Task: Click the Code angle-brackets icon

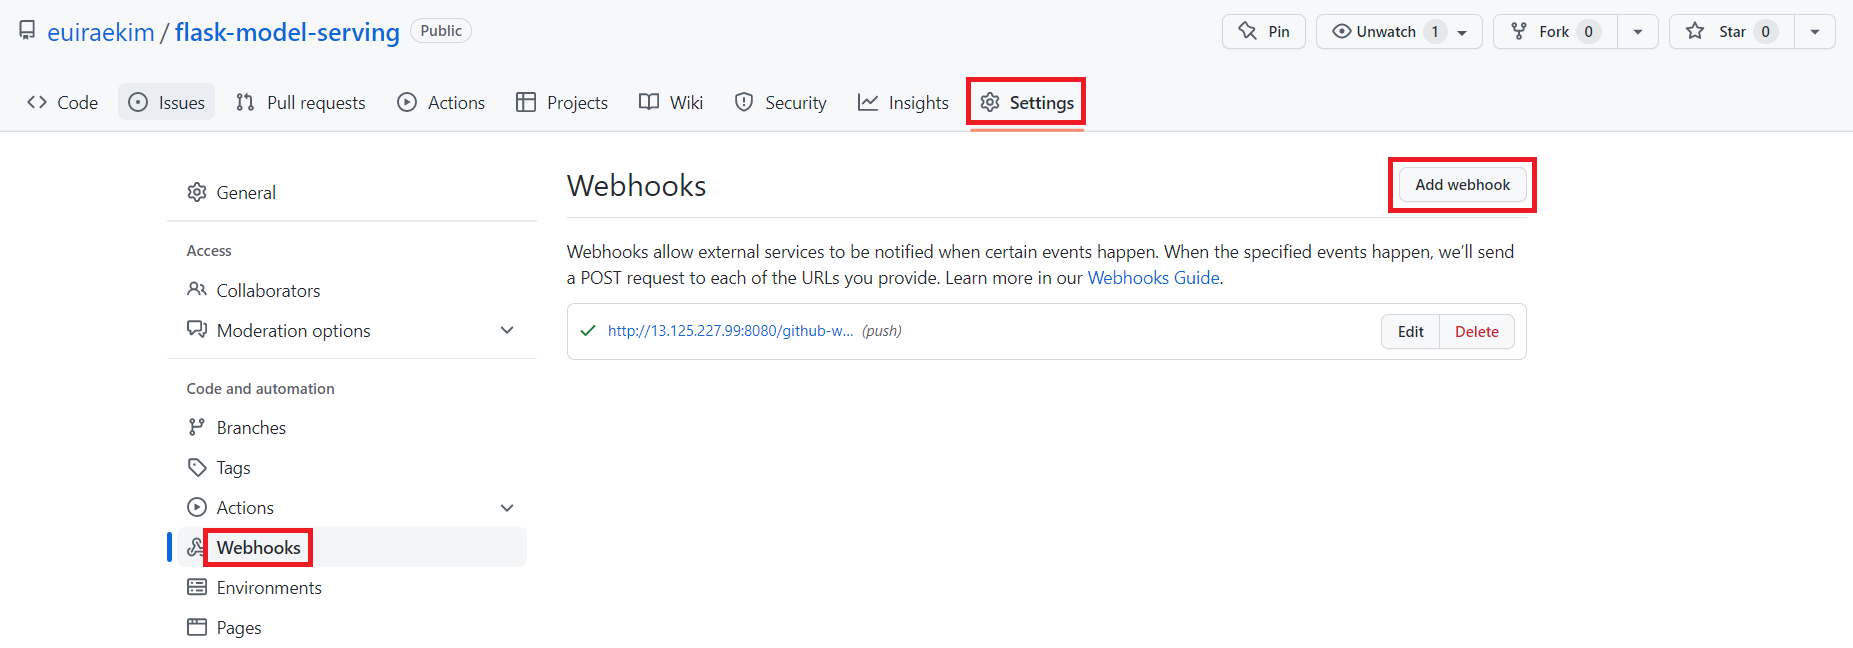Action: (x=37, y=102)
